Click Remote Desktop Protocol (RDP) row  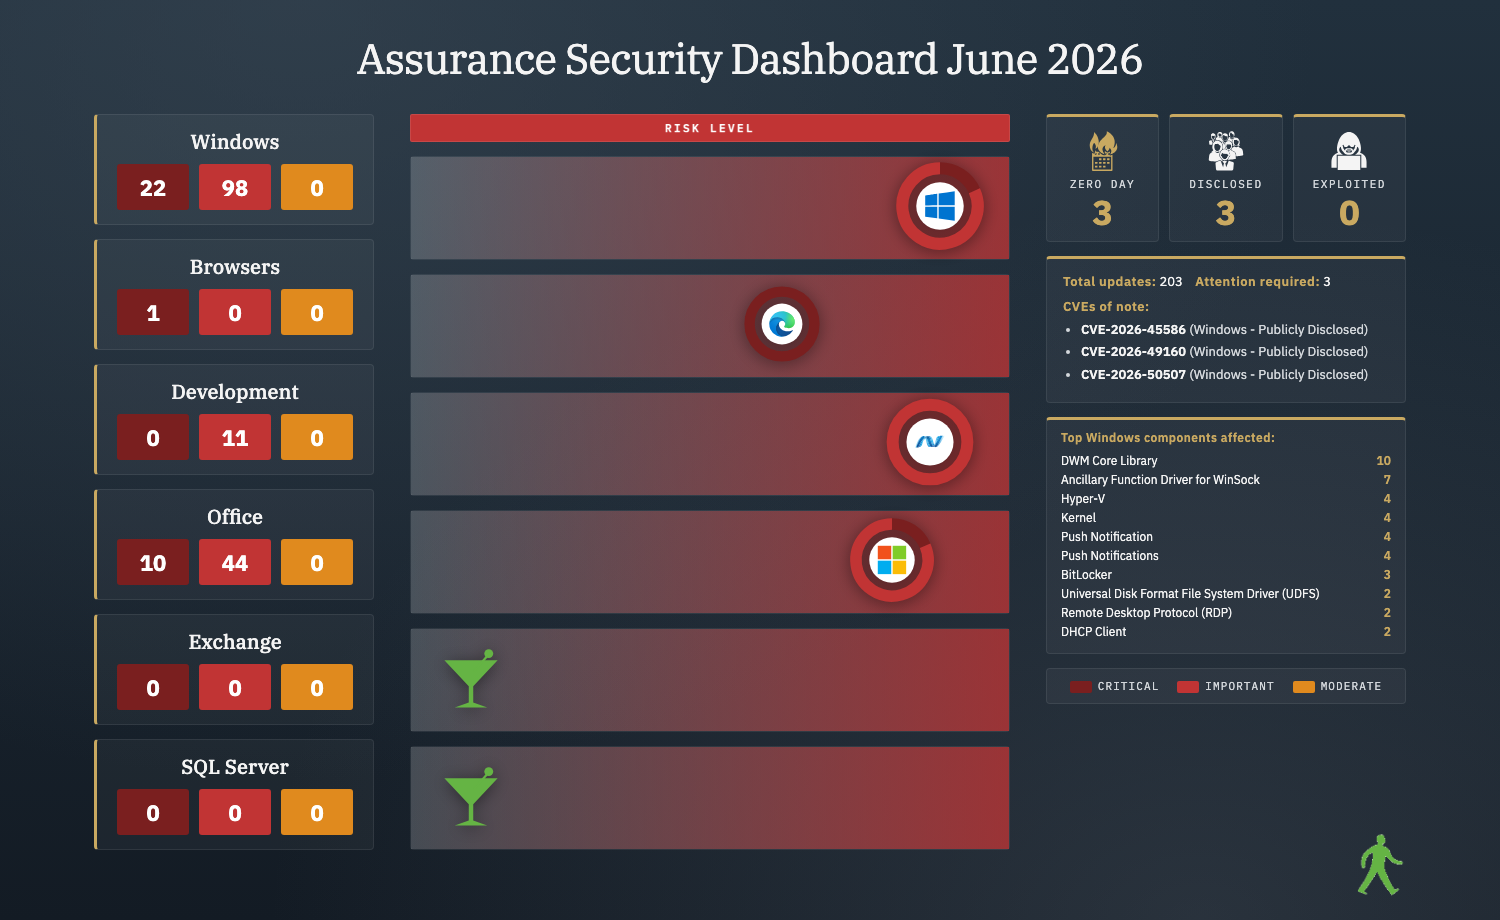pyautogui.click(x=1226, y=613)
